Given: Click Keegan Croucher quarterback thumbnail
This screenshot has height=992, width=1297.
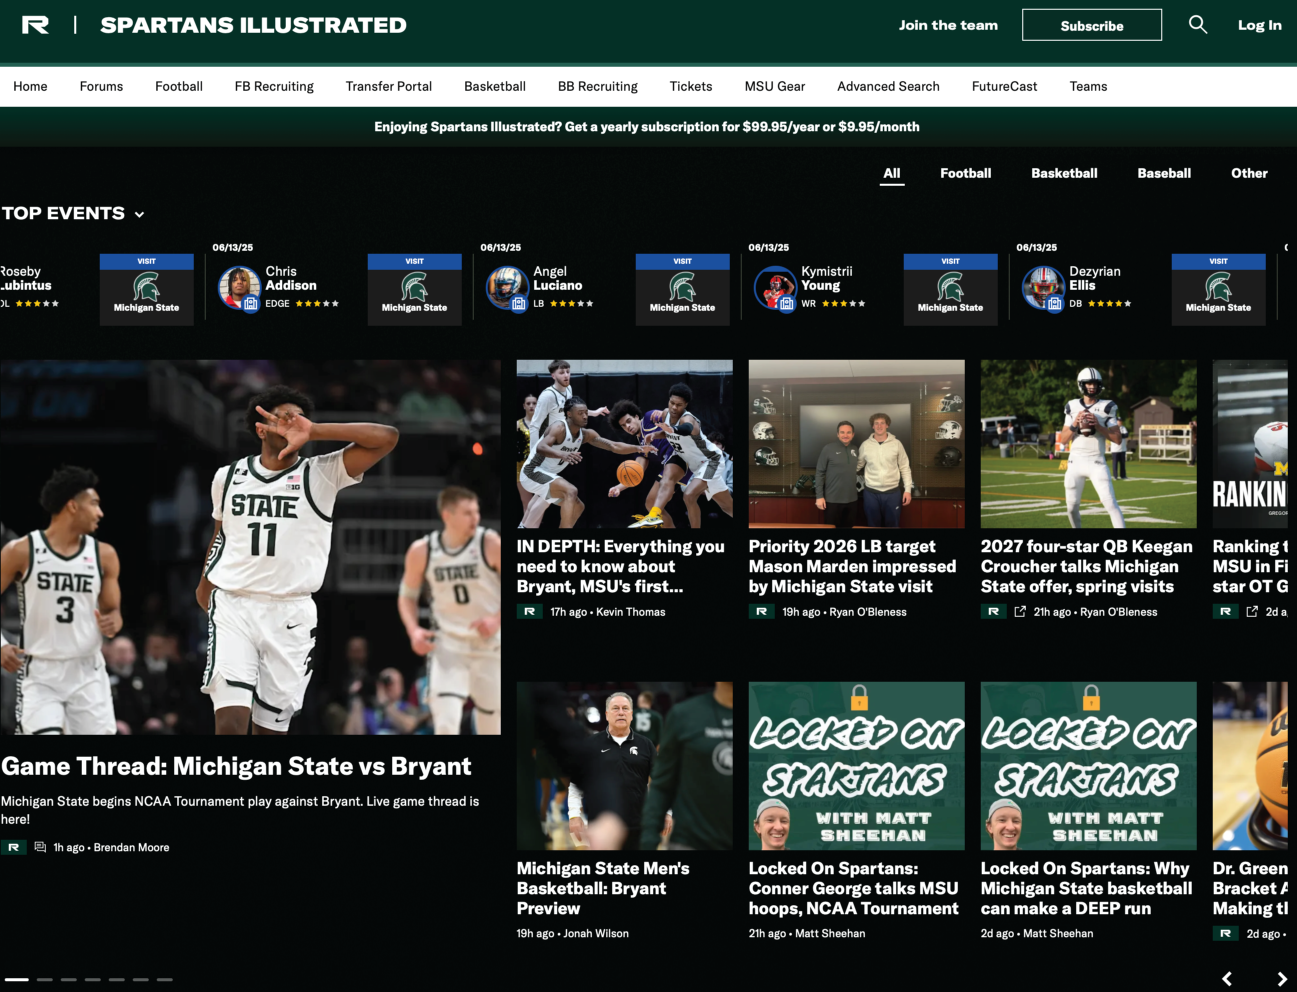Looking at the screenshot, I should [1088, 444].
